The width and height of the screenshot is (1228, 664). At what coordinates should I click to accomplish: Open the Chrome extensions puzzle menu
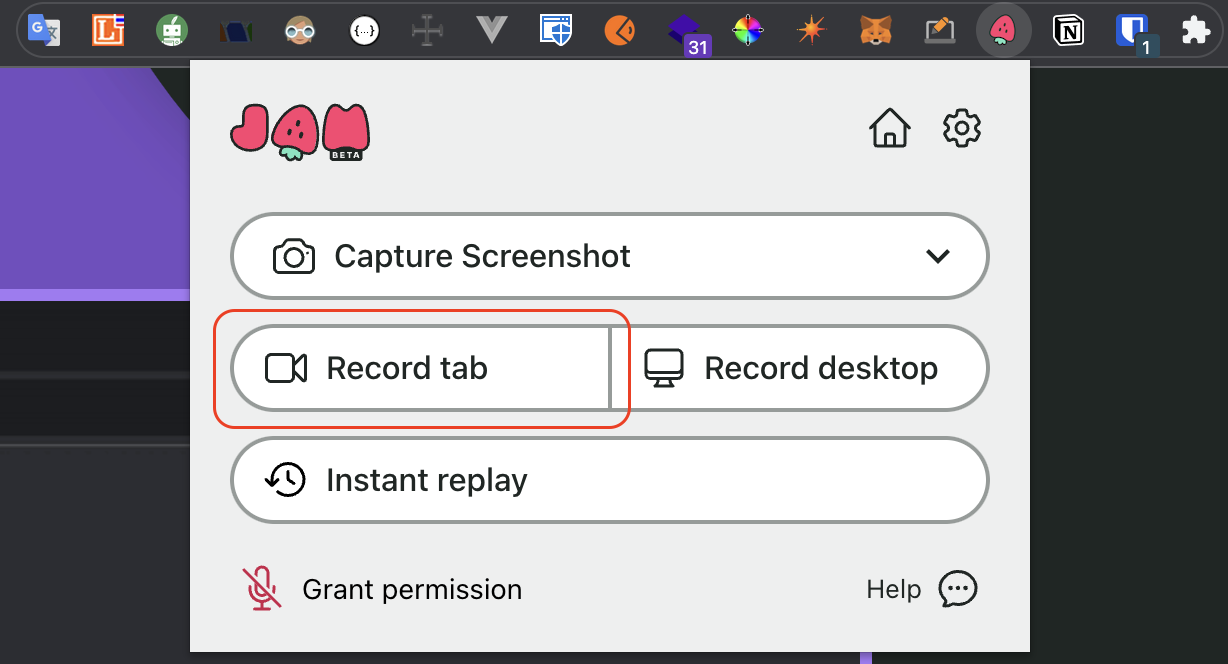click(1196, 30)
